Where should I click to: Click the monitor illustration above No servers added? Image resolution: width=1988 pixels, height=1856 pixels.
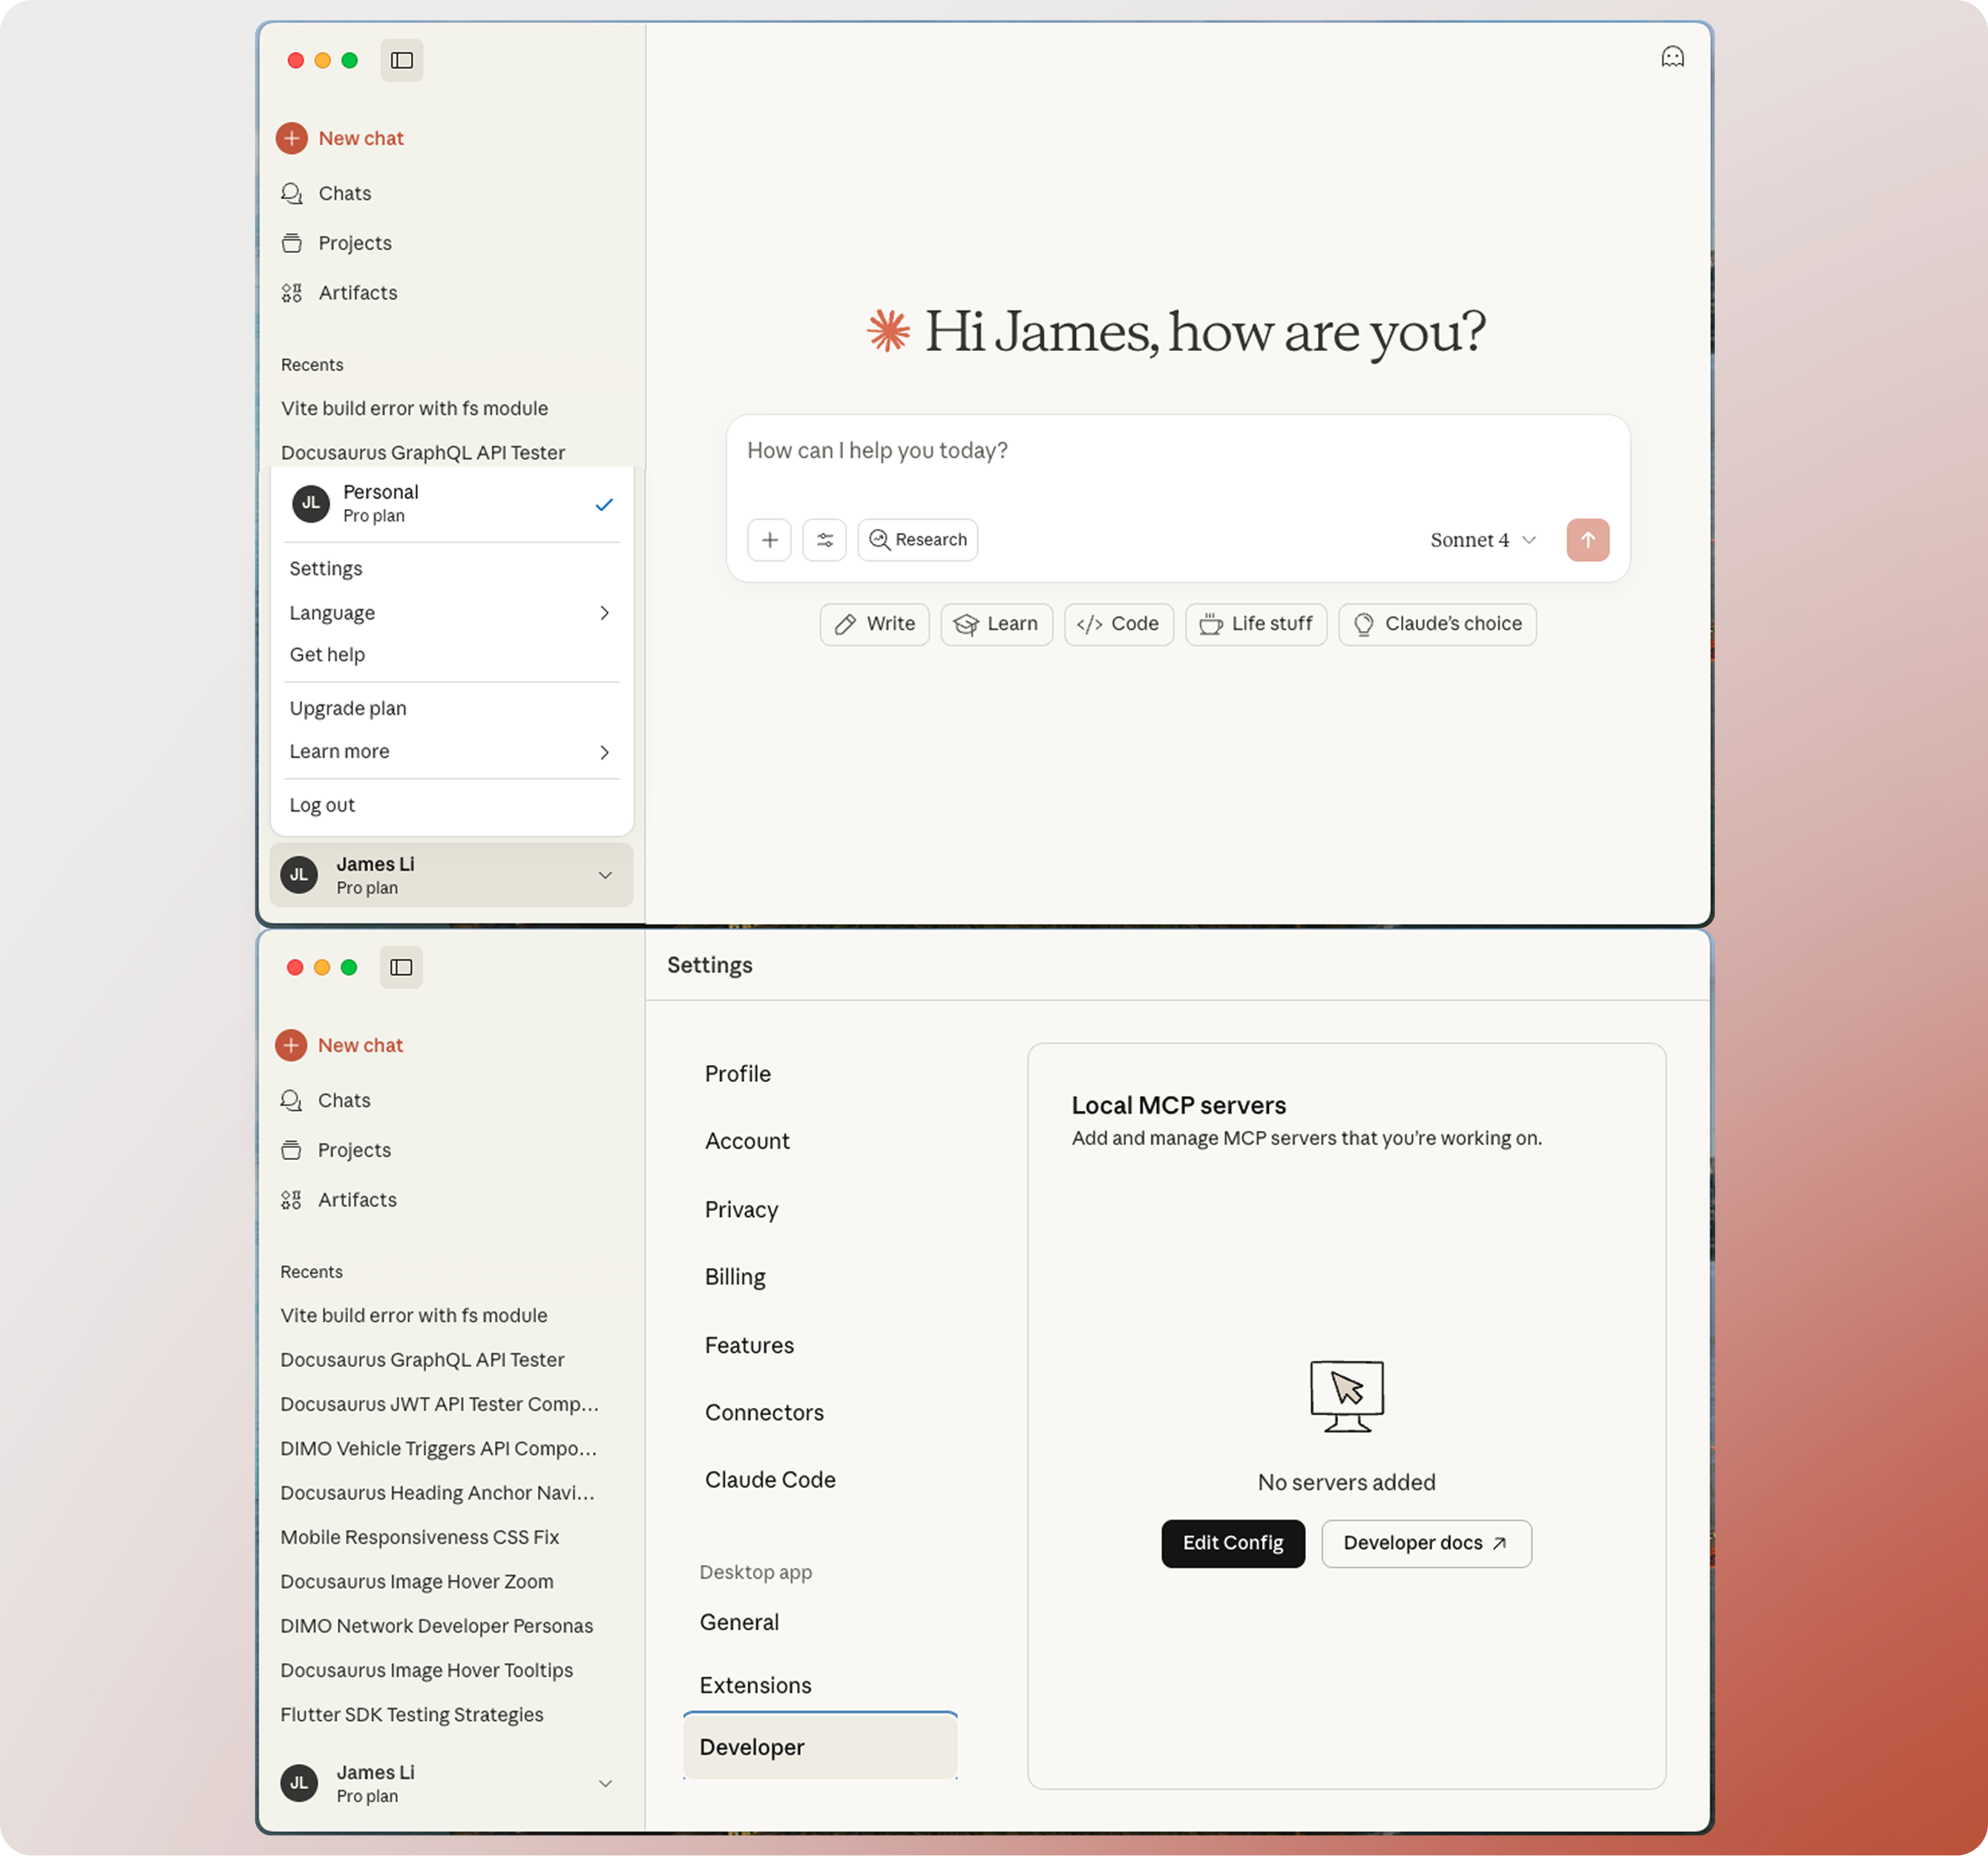click(1347, 1396)
